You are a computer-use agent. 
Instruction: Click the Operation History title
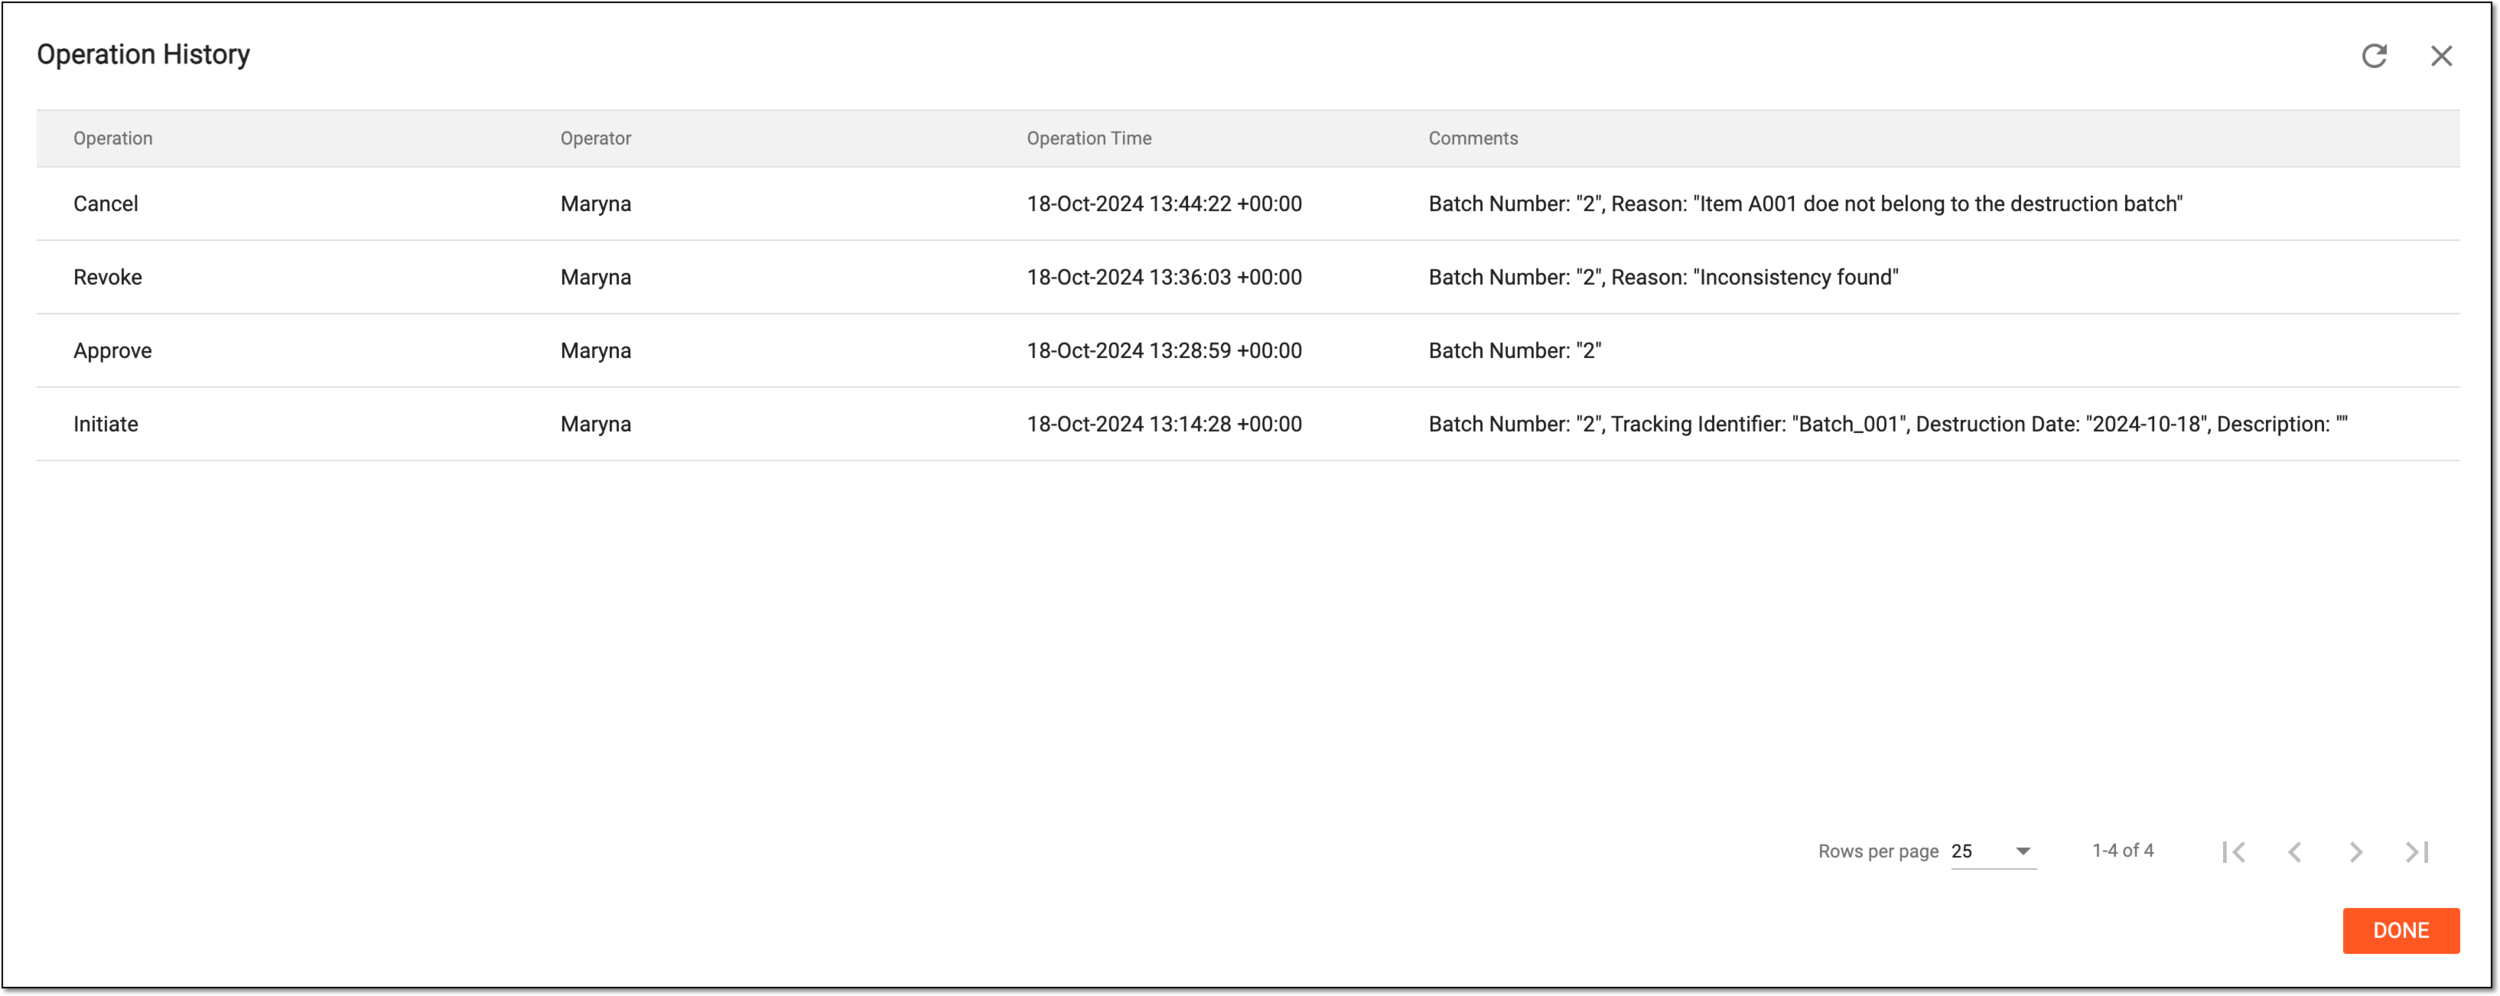[x=143, y=55]
